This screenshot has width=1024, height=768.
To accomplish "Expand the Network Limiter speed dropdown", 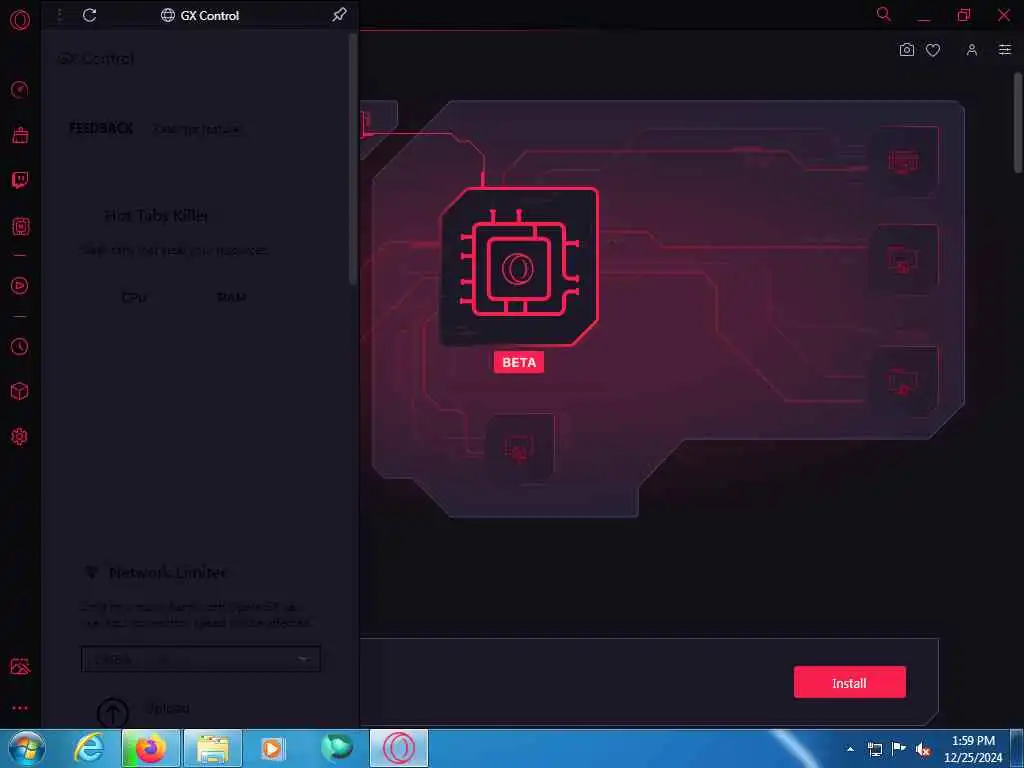I will (x=201, y=659).
